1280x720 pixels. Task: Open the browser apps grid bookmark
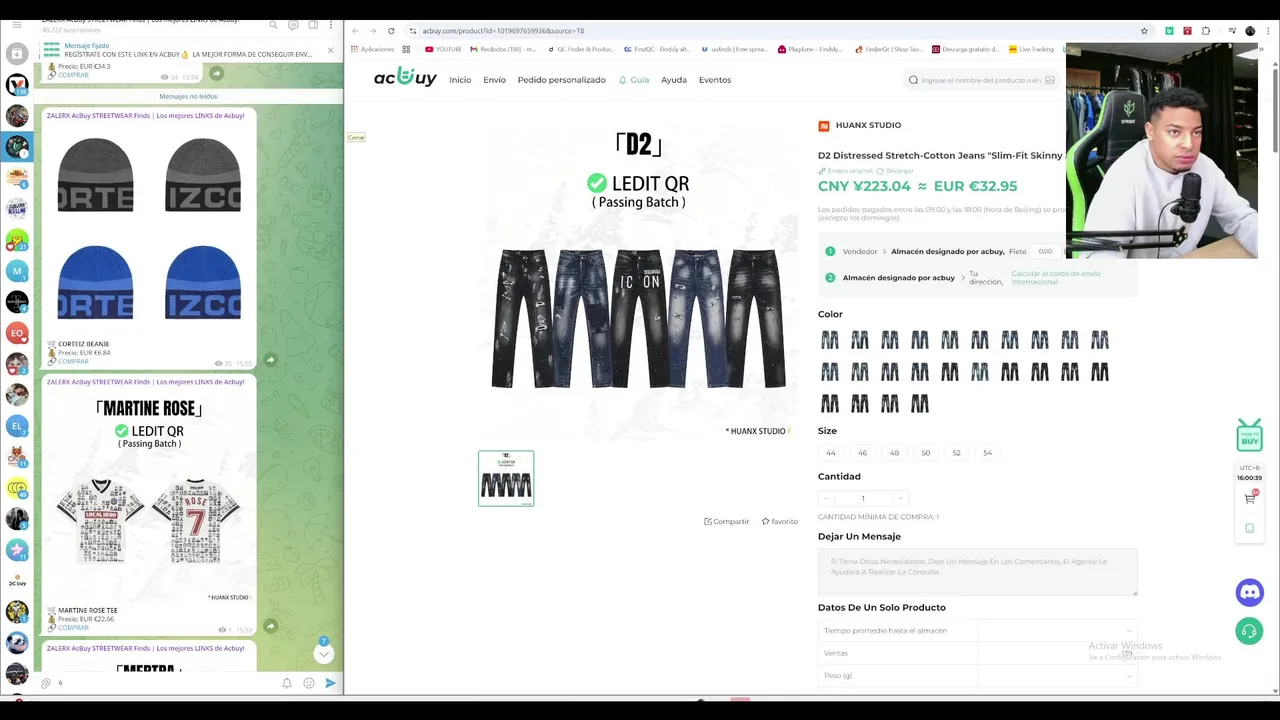407,49
